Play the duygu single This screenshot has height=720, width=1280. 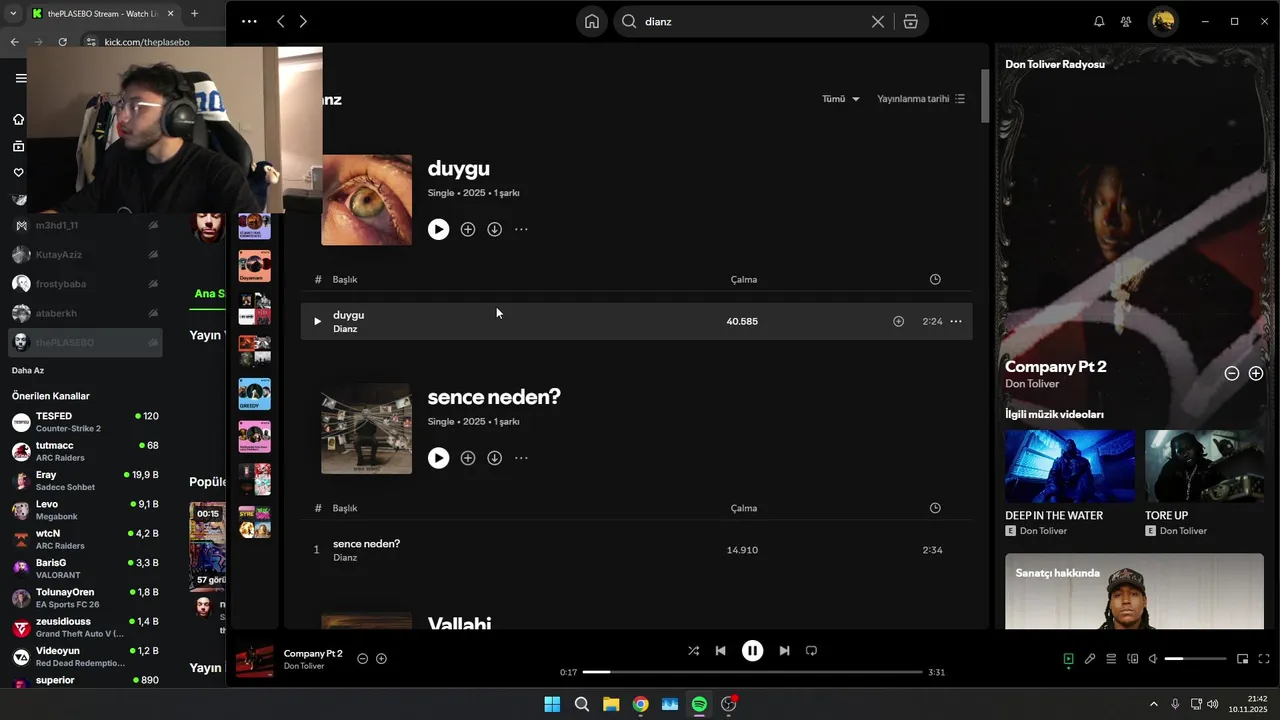click(x=438, y=229)
